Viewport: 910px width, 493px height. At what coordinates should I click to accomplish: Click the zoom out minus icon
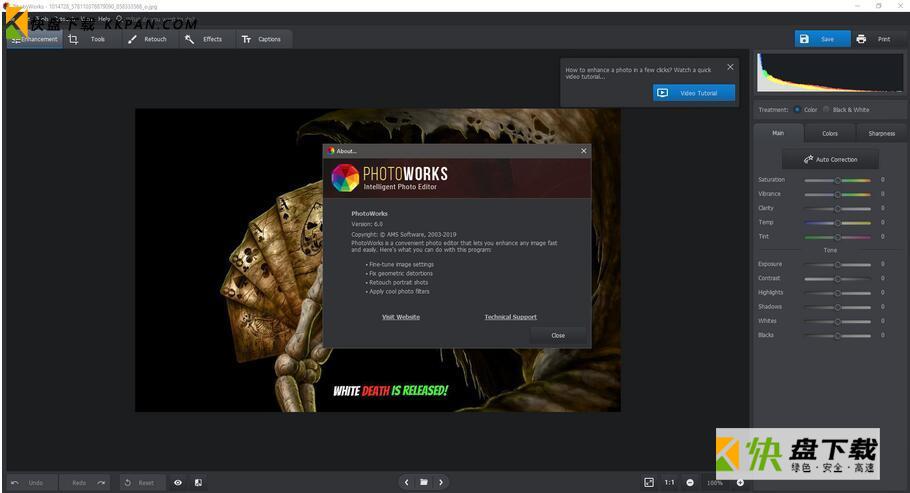point(689,483)
